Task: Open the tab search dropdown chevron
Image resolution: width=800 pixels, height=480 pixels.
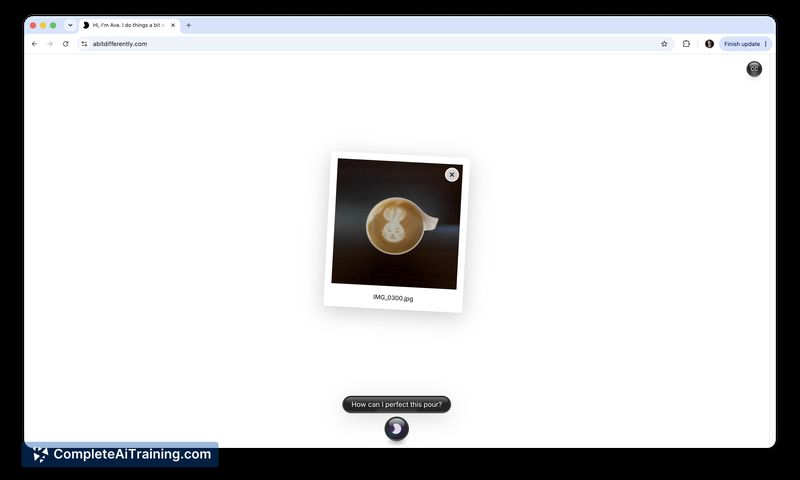Action: (x=70, y=25)
